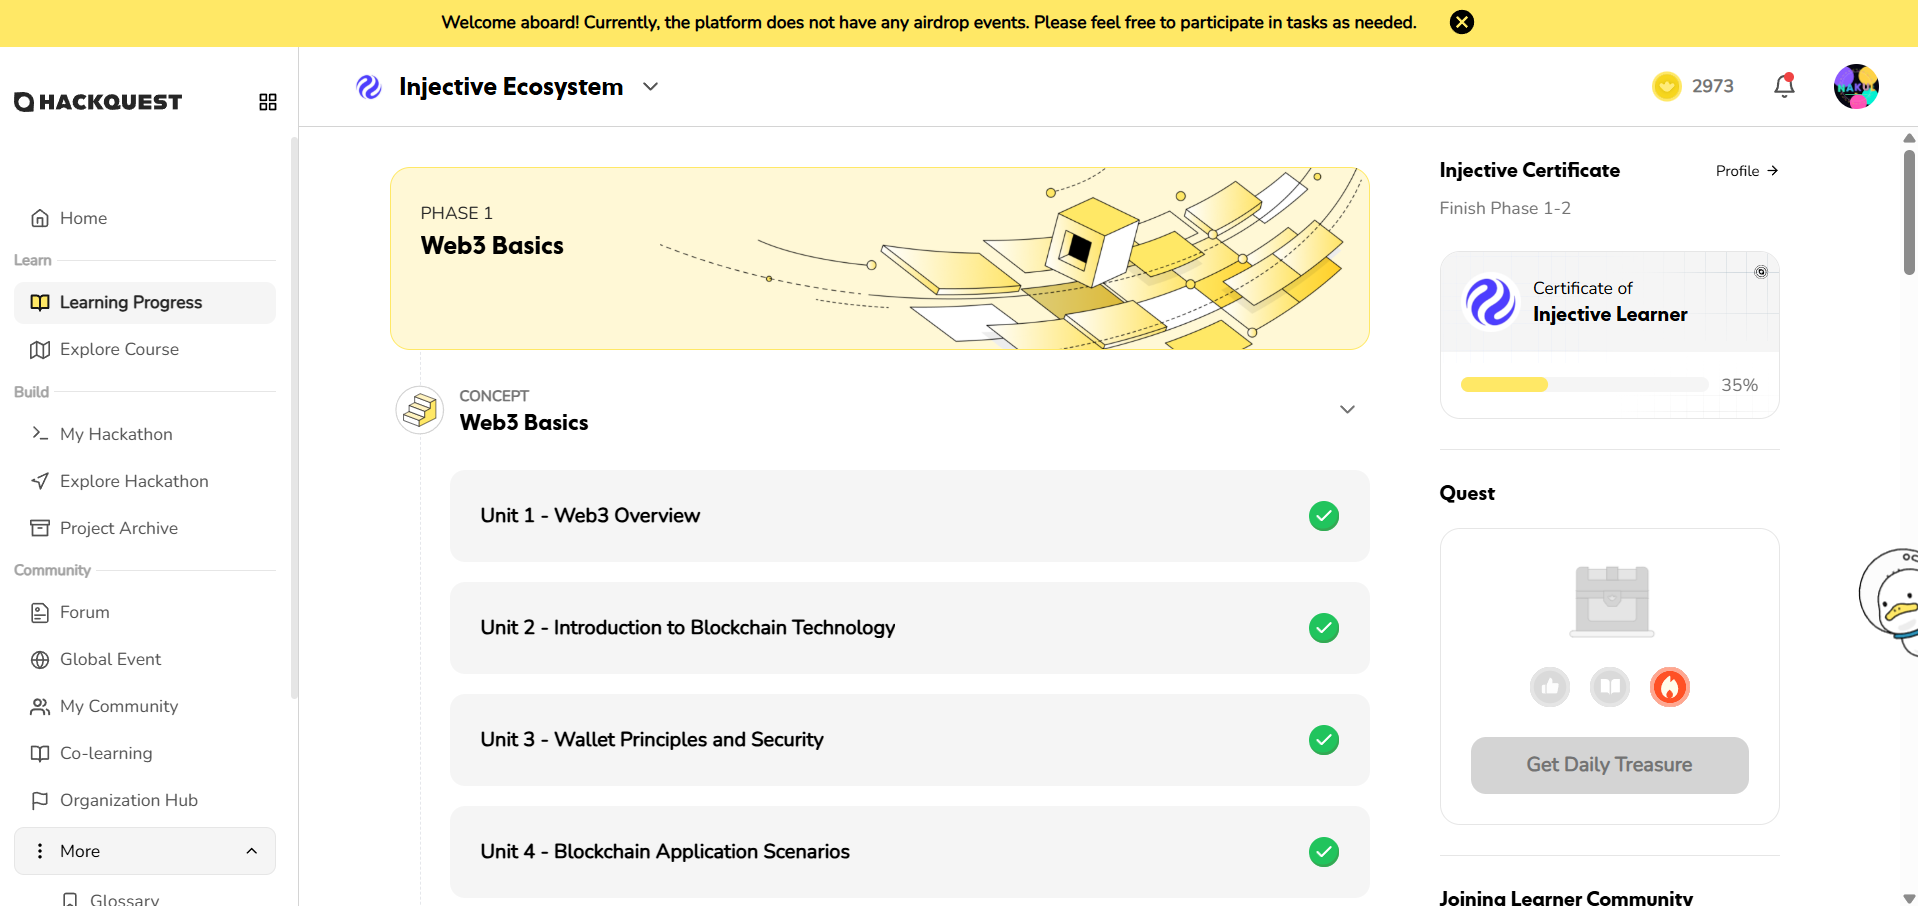
Task: Click the Injective Certificate heading
Action: point(1530,170)
